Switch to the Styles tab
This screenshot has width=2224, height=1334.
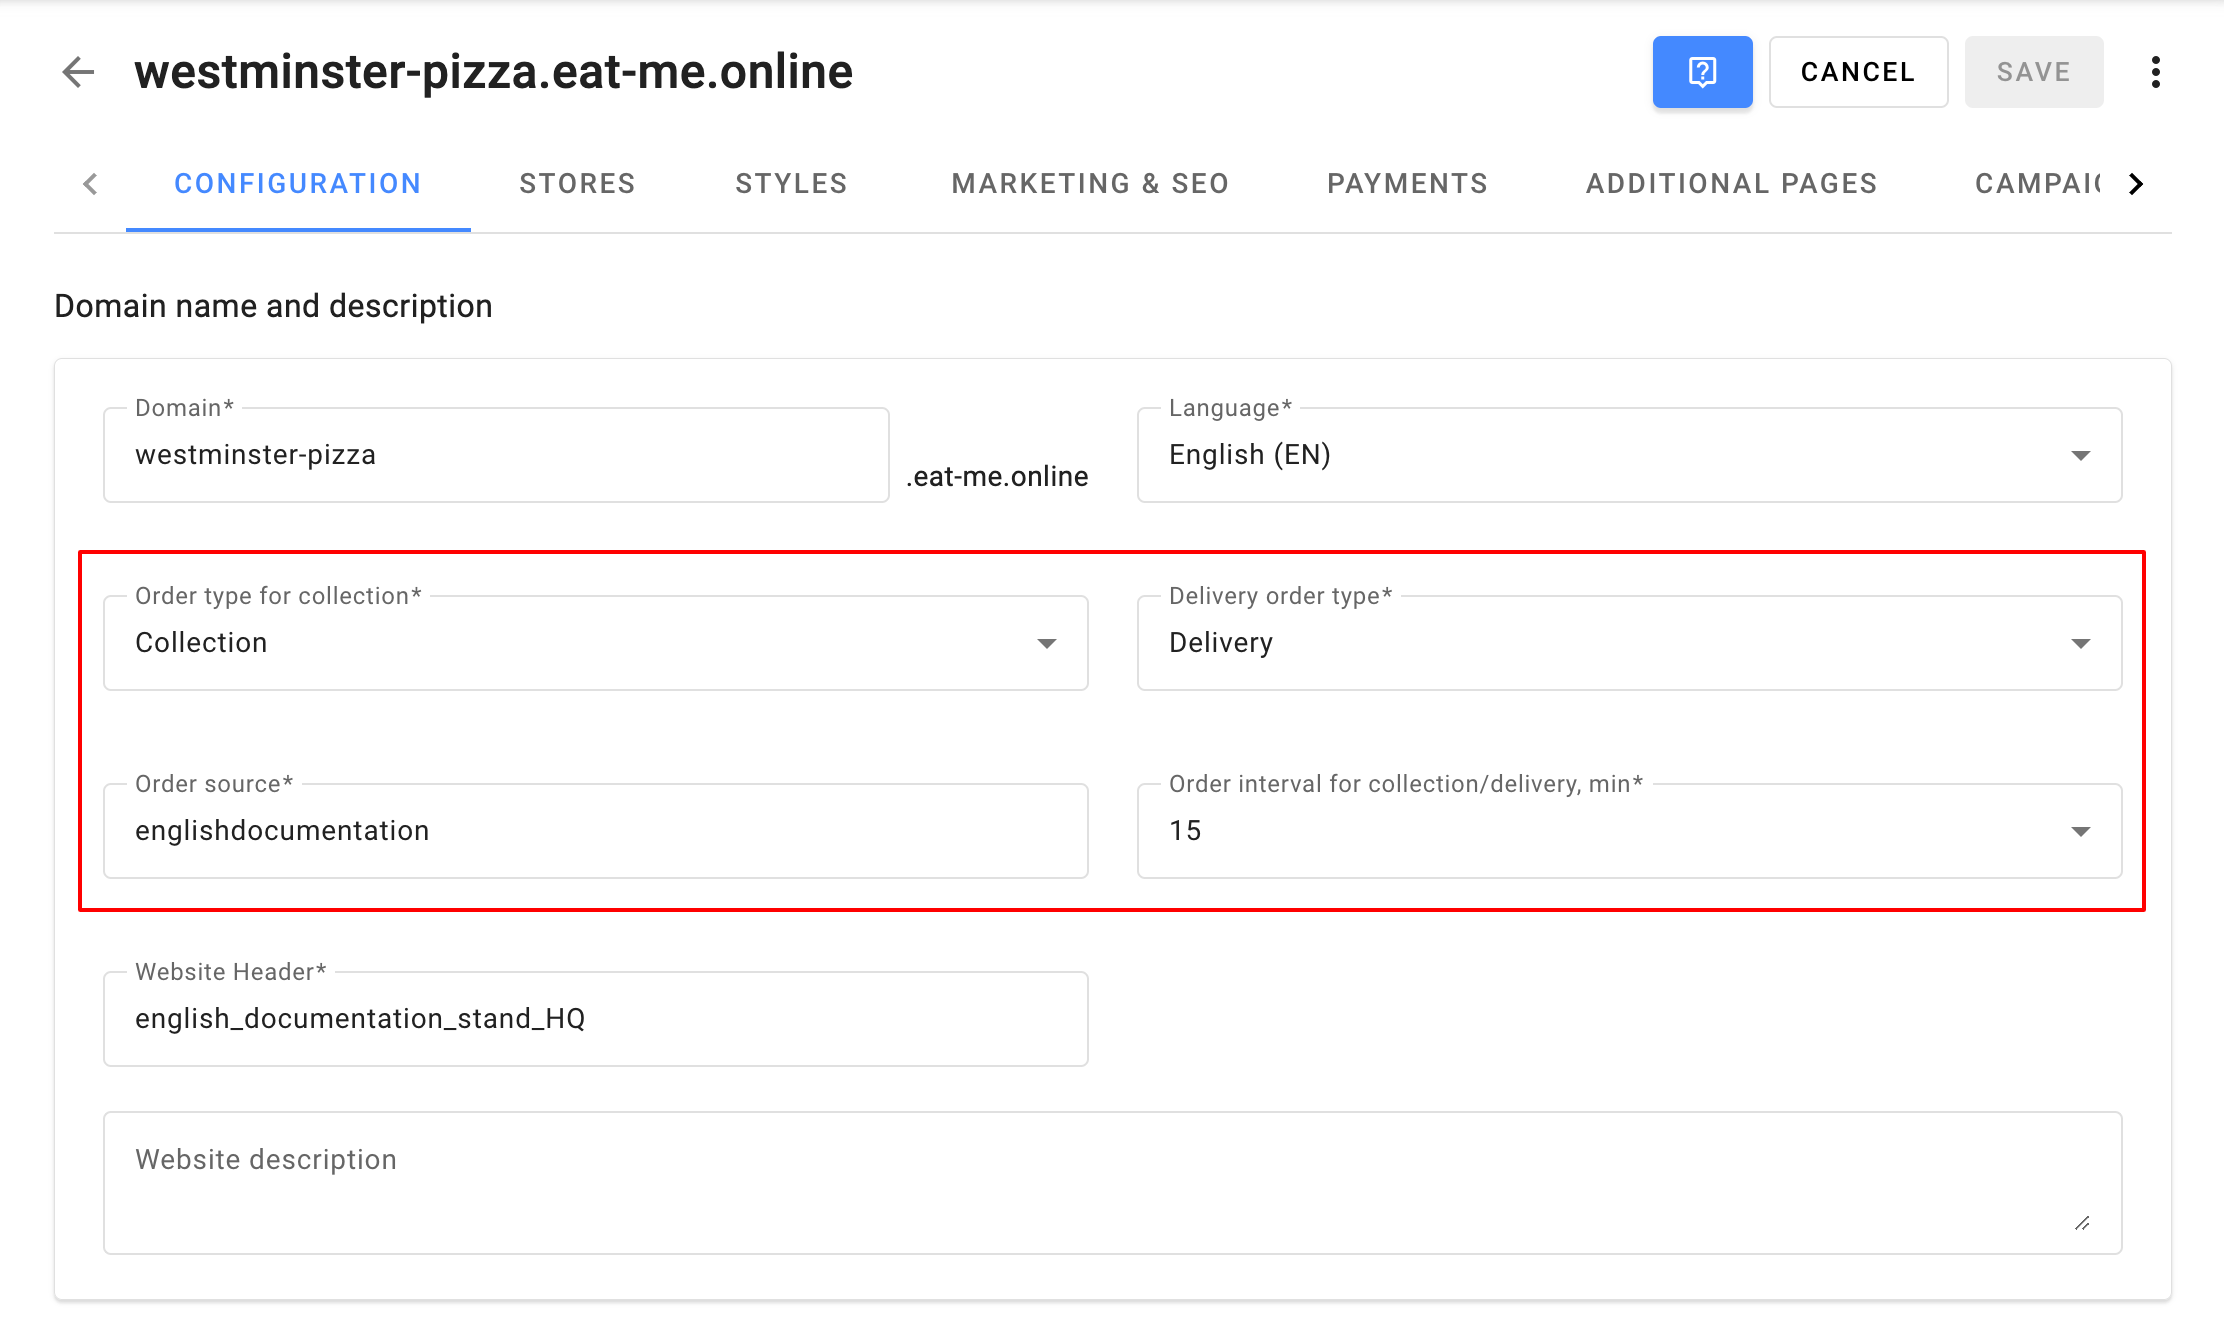(791, 184)
